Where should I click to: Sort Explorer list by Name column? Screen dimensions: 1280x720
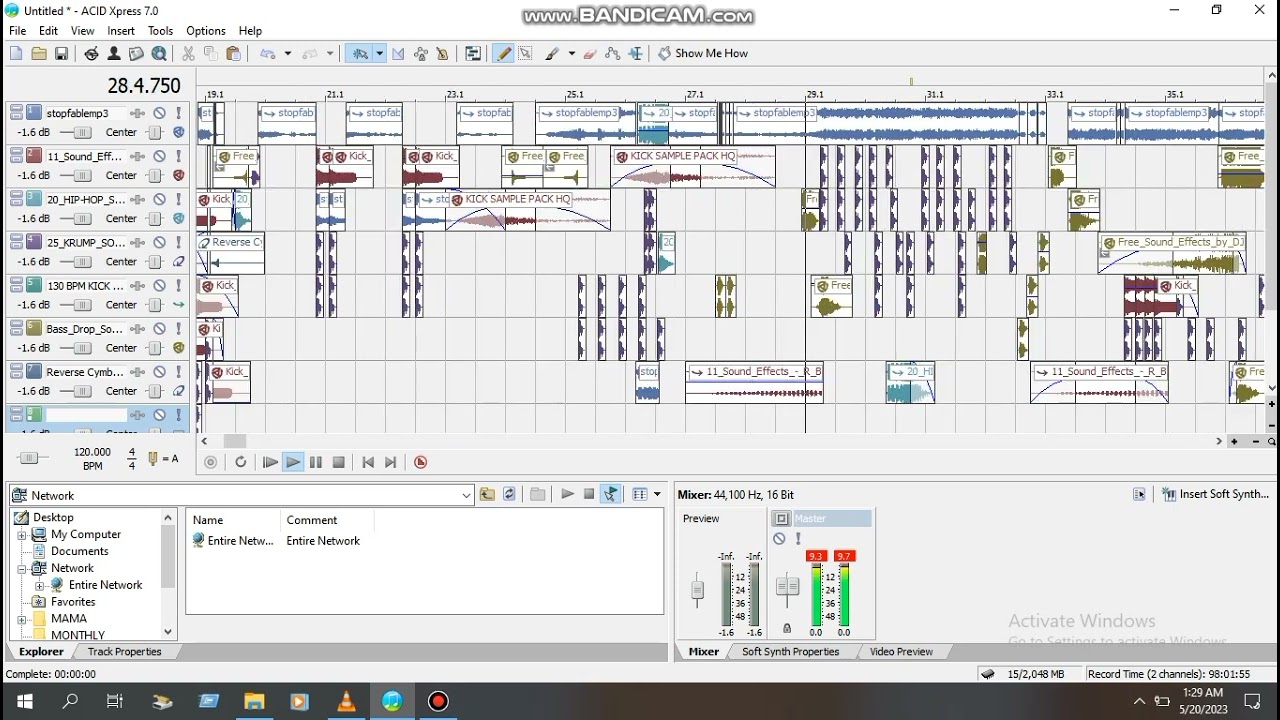233,520
